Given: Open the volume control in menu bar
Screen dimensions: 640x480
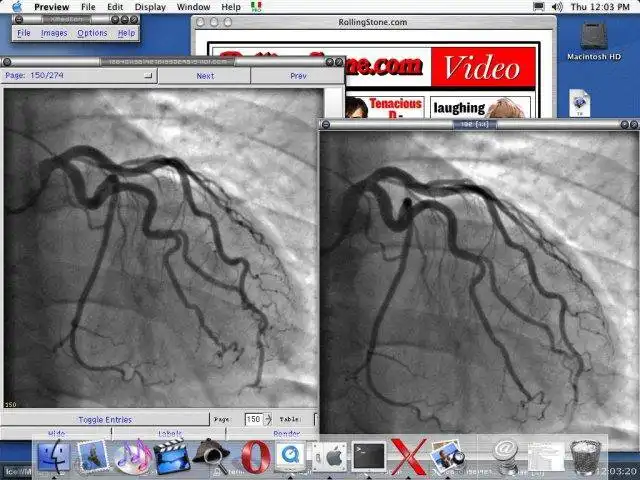Looking at the screenshot, I should (x=557, y=7).
